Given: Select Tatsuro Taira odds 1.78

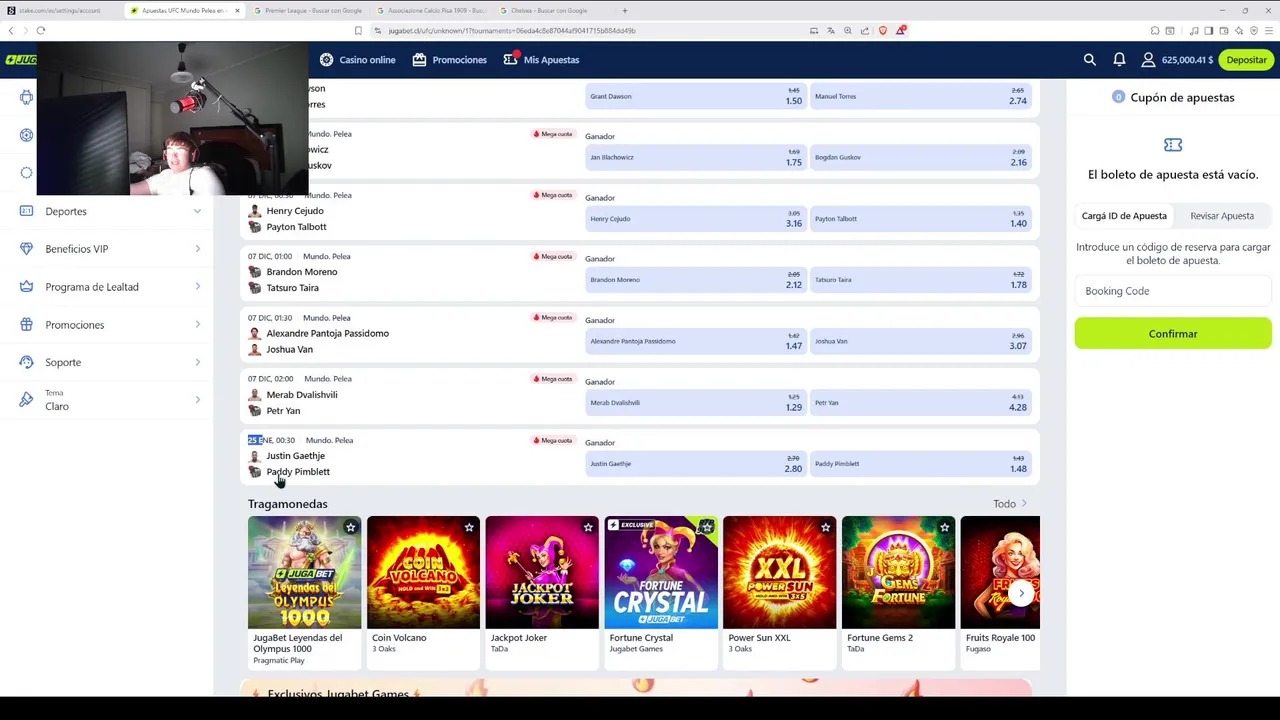Looking at the screenshot, I should (920, 280).
